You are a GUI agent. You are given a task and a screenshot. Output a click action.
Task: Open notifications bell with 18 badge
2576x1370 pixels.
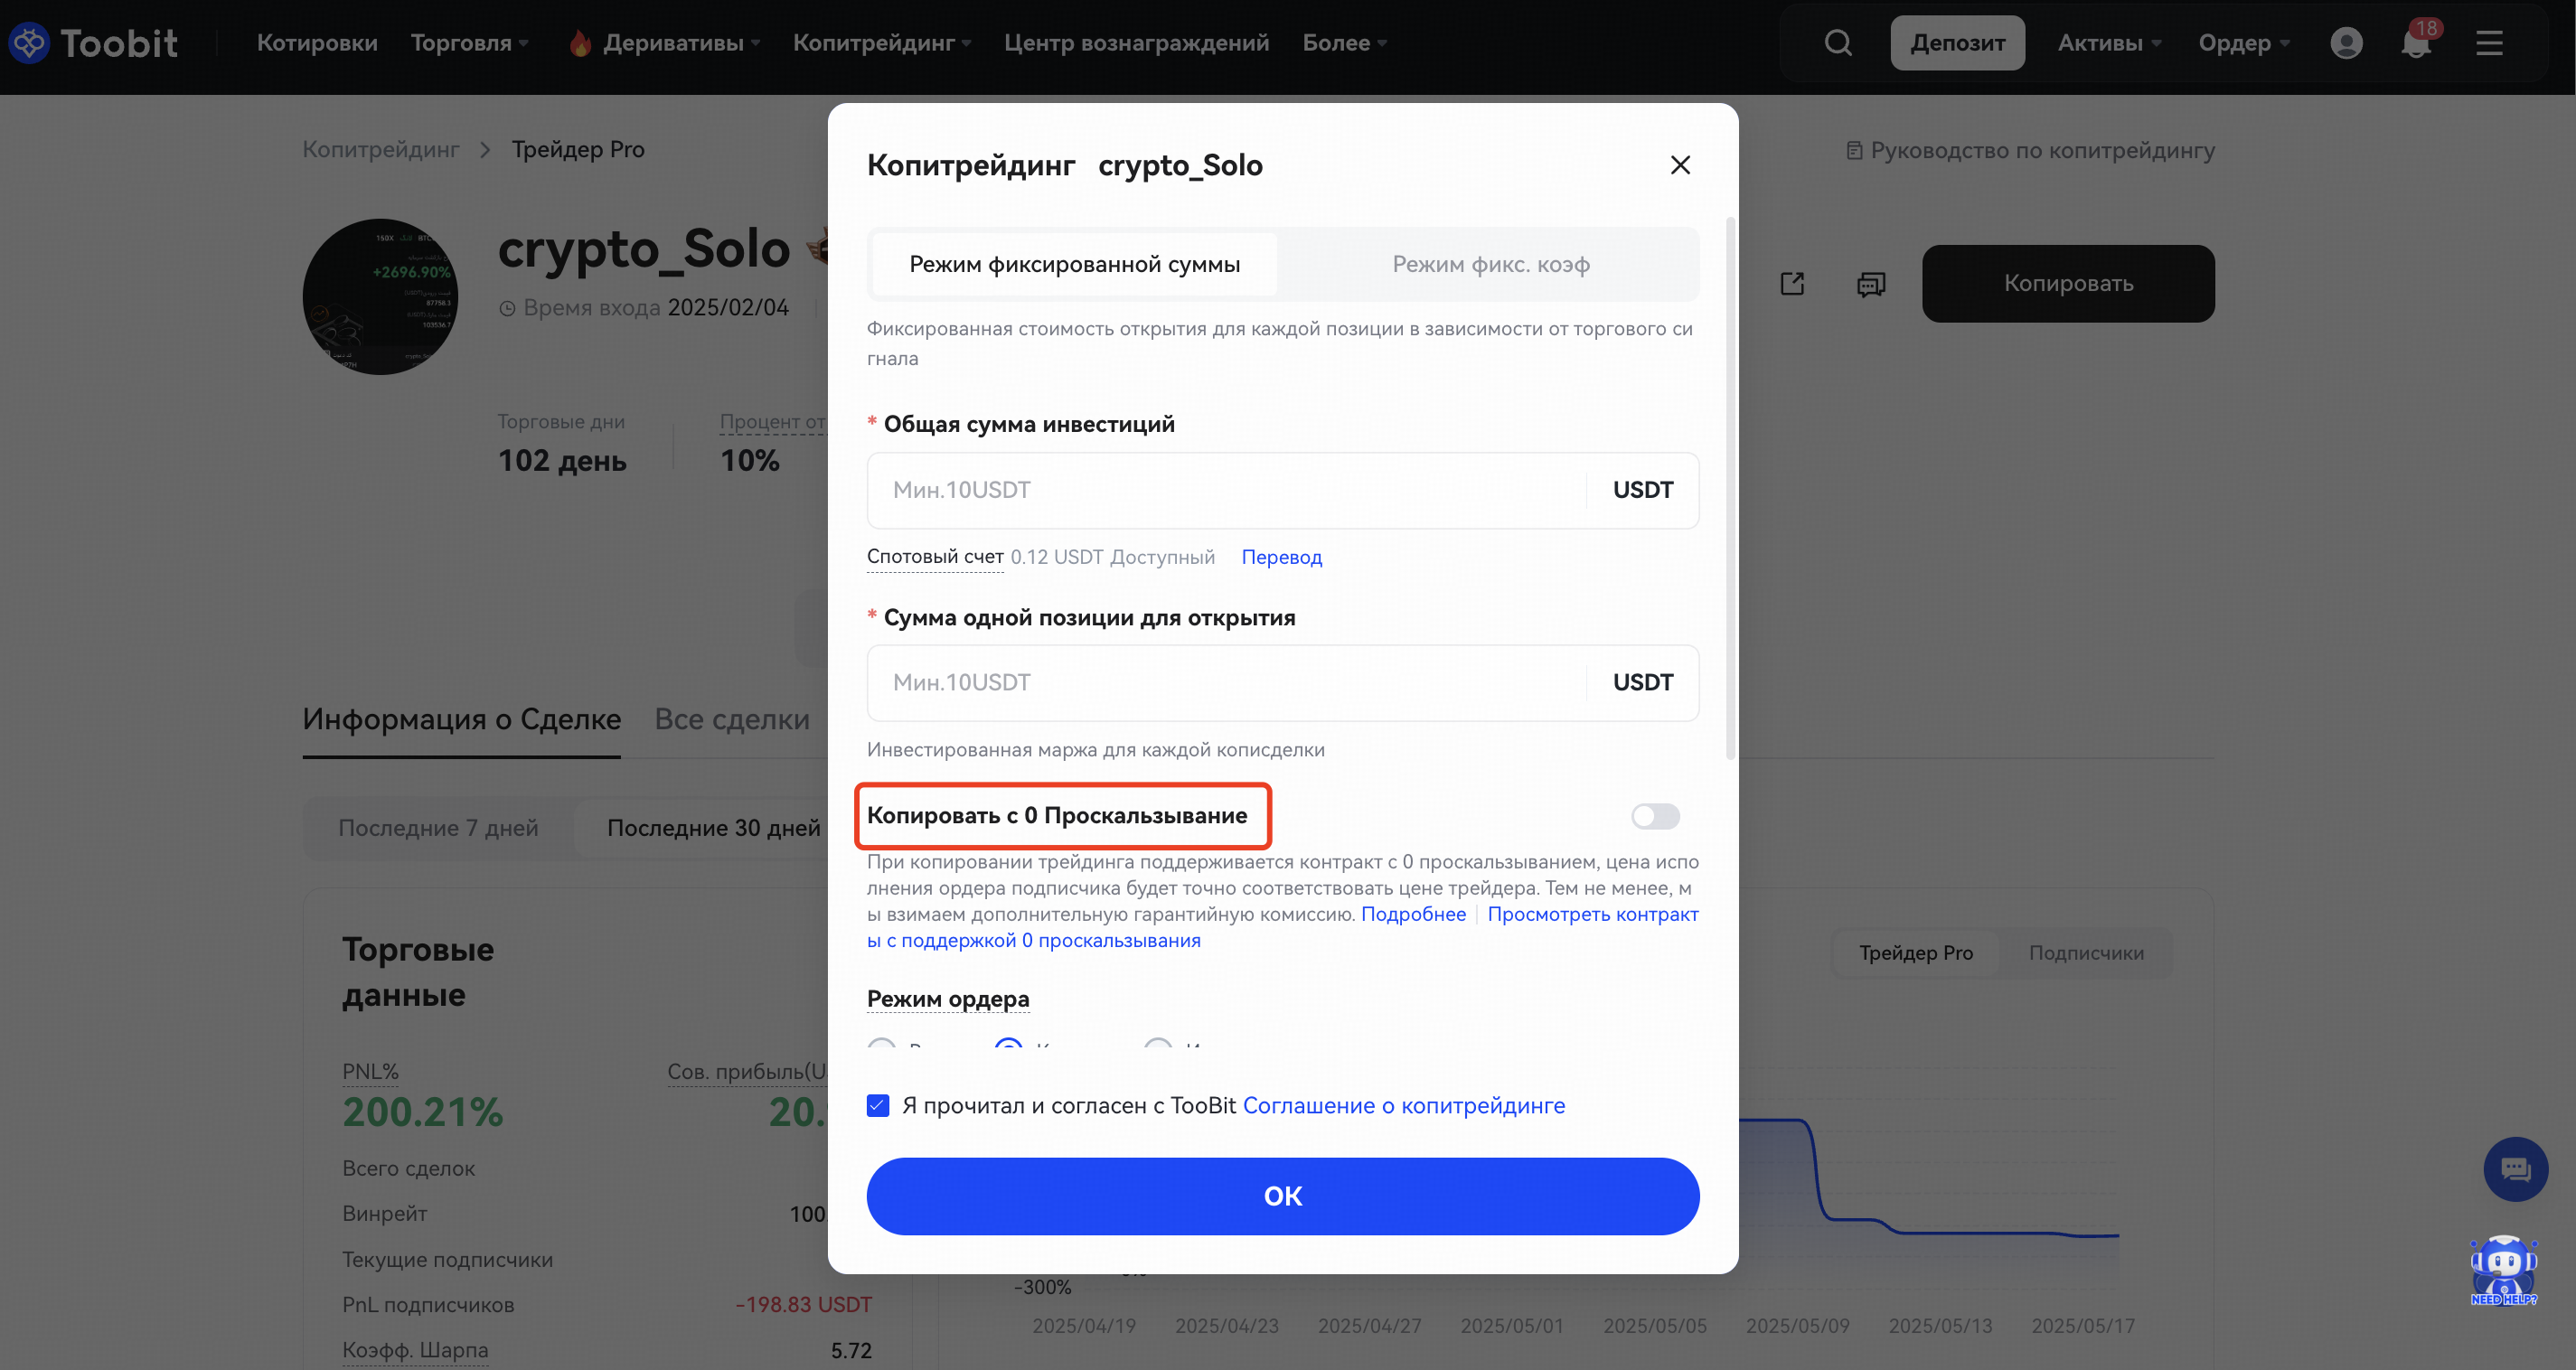(2417, 42)
